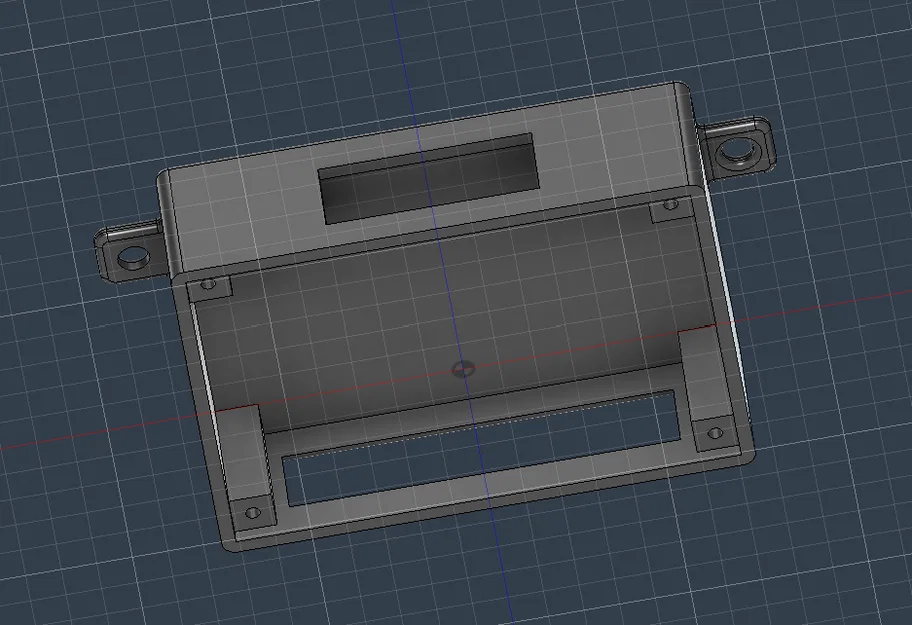Select screw hole in lower-left corner boss
This screenshot has width=912, height=625.
click(252, 513)
